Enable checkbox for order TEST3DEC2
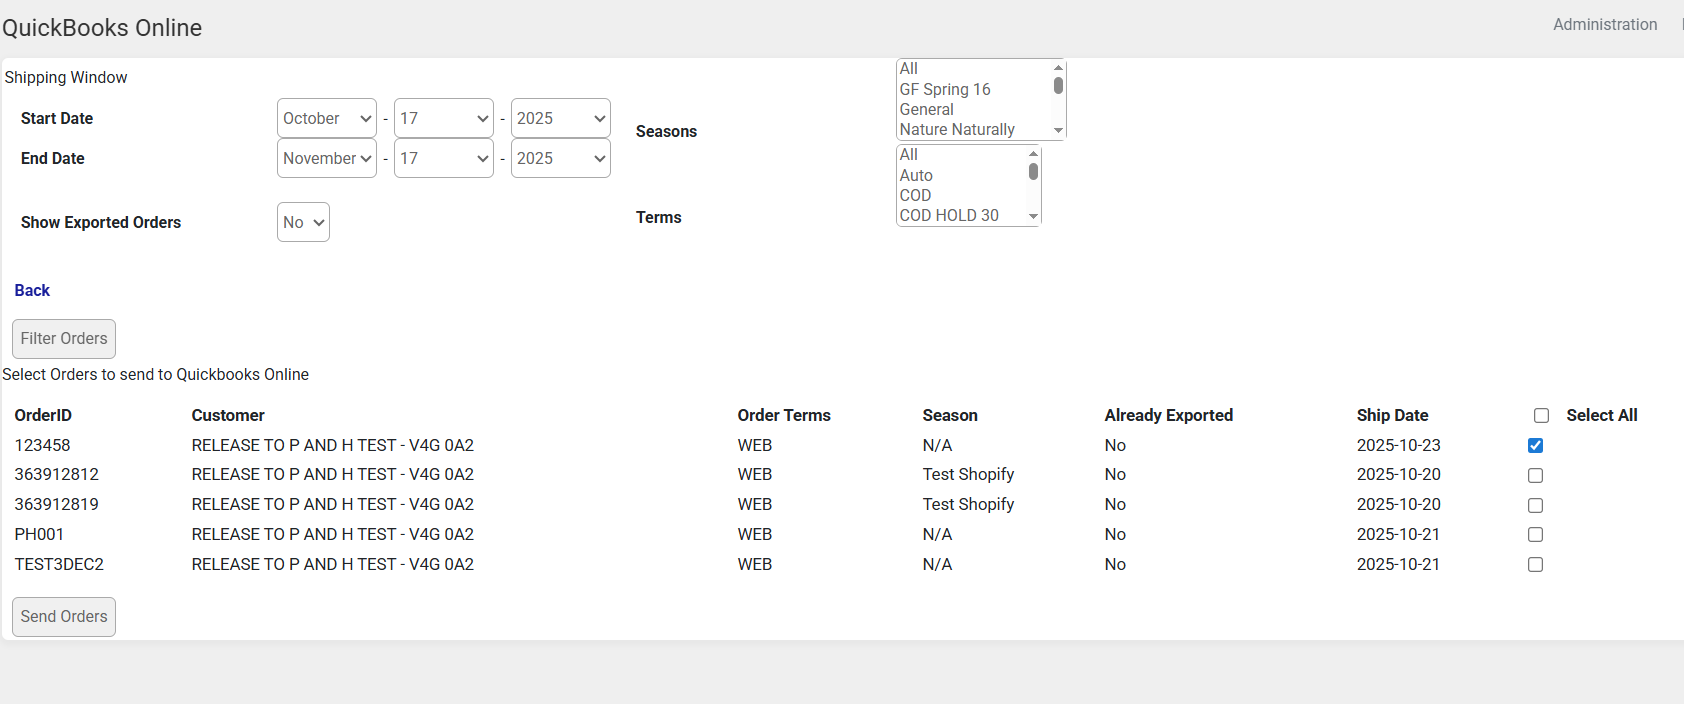The width and height of the screenshot is (1684, 704). (x=1535, y=565)
